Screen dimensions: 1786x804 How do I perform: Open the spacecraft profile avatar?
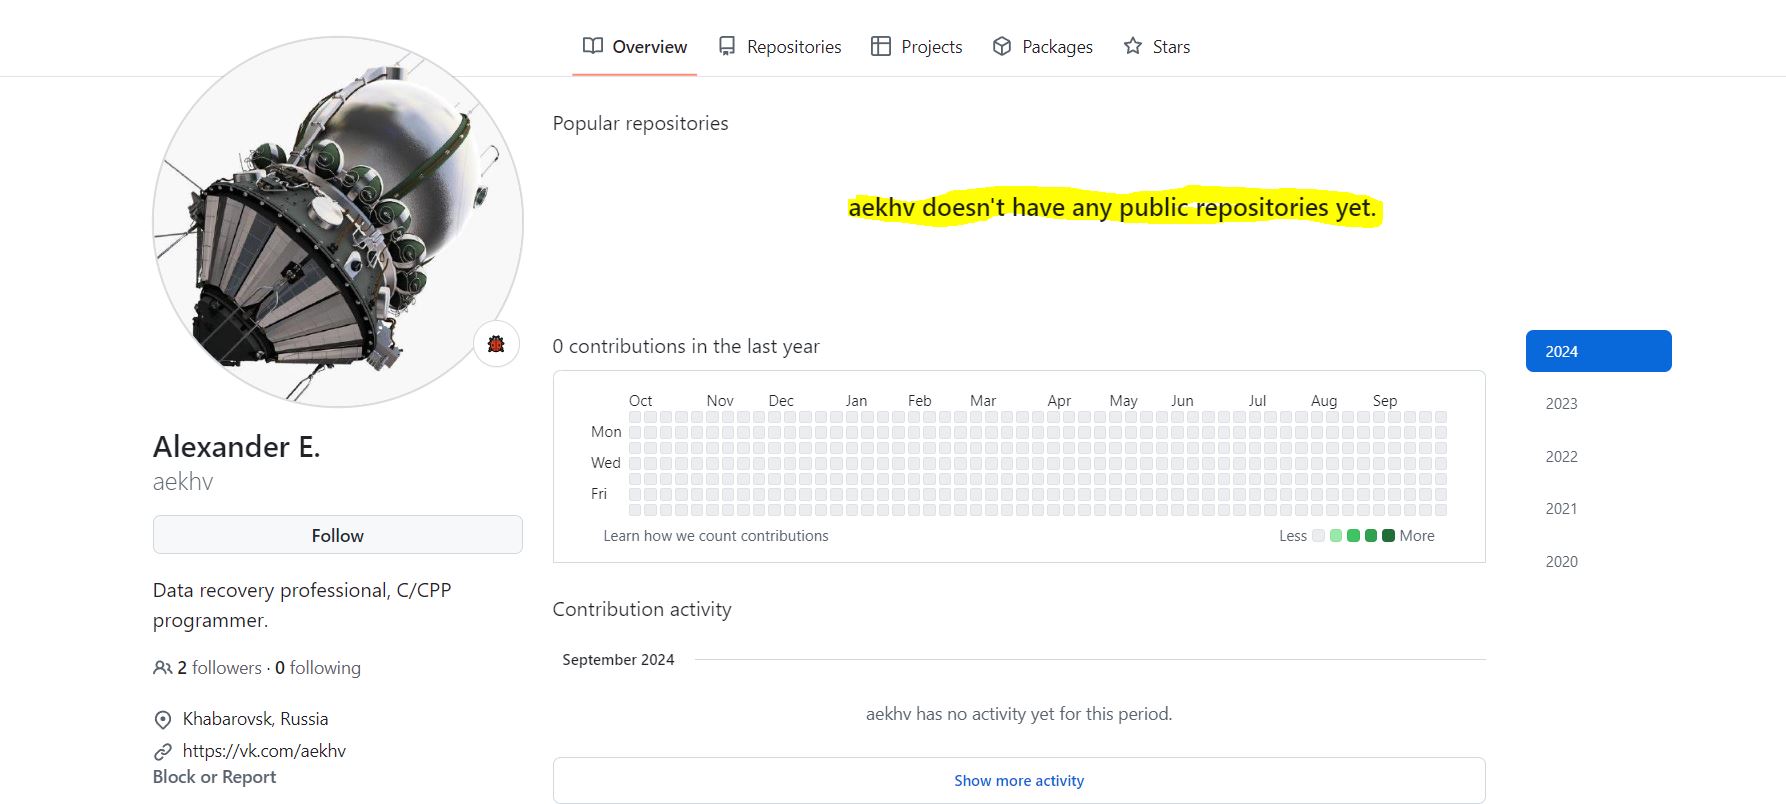coord(337,222)
